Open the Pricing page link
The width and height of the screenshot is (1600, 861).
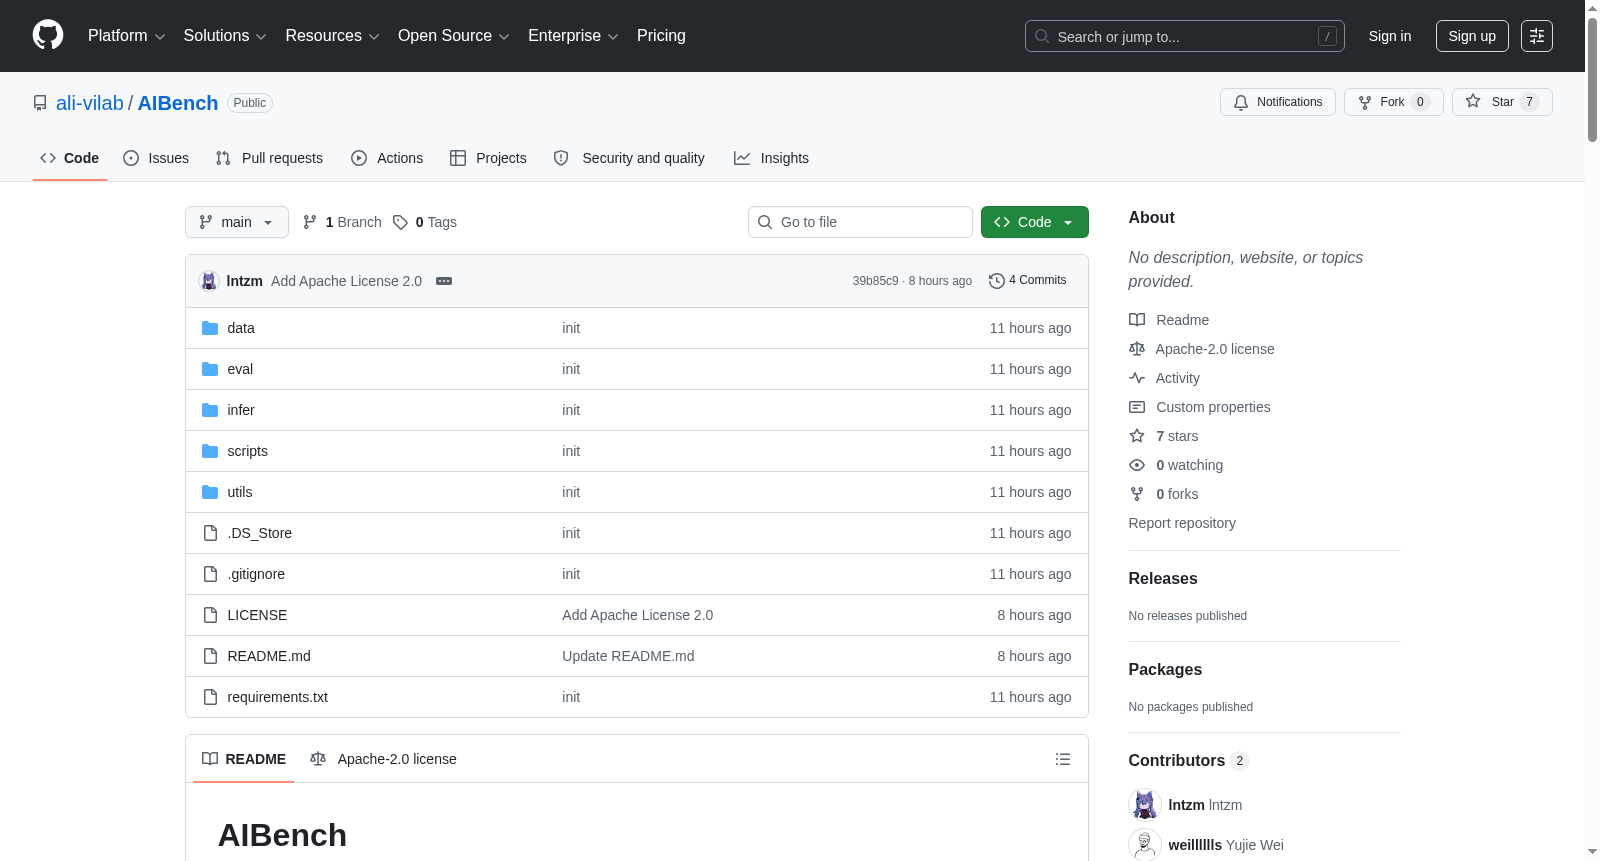coord(661,36)
